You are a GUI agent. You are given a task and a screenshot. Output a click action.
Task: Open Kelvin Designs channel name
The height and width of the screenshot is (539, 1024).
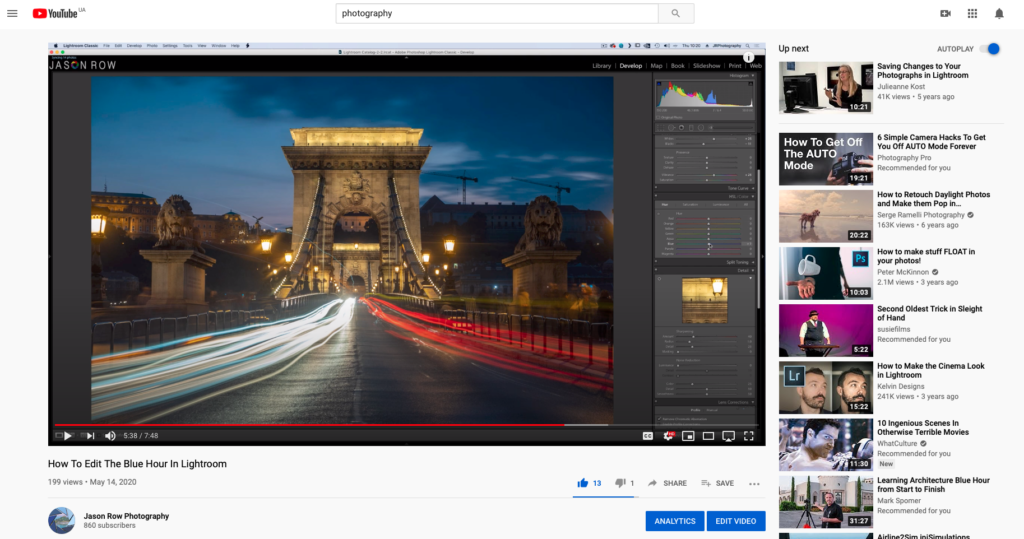pyautogui.click(x=901, y=386)
